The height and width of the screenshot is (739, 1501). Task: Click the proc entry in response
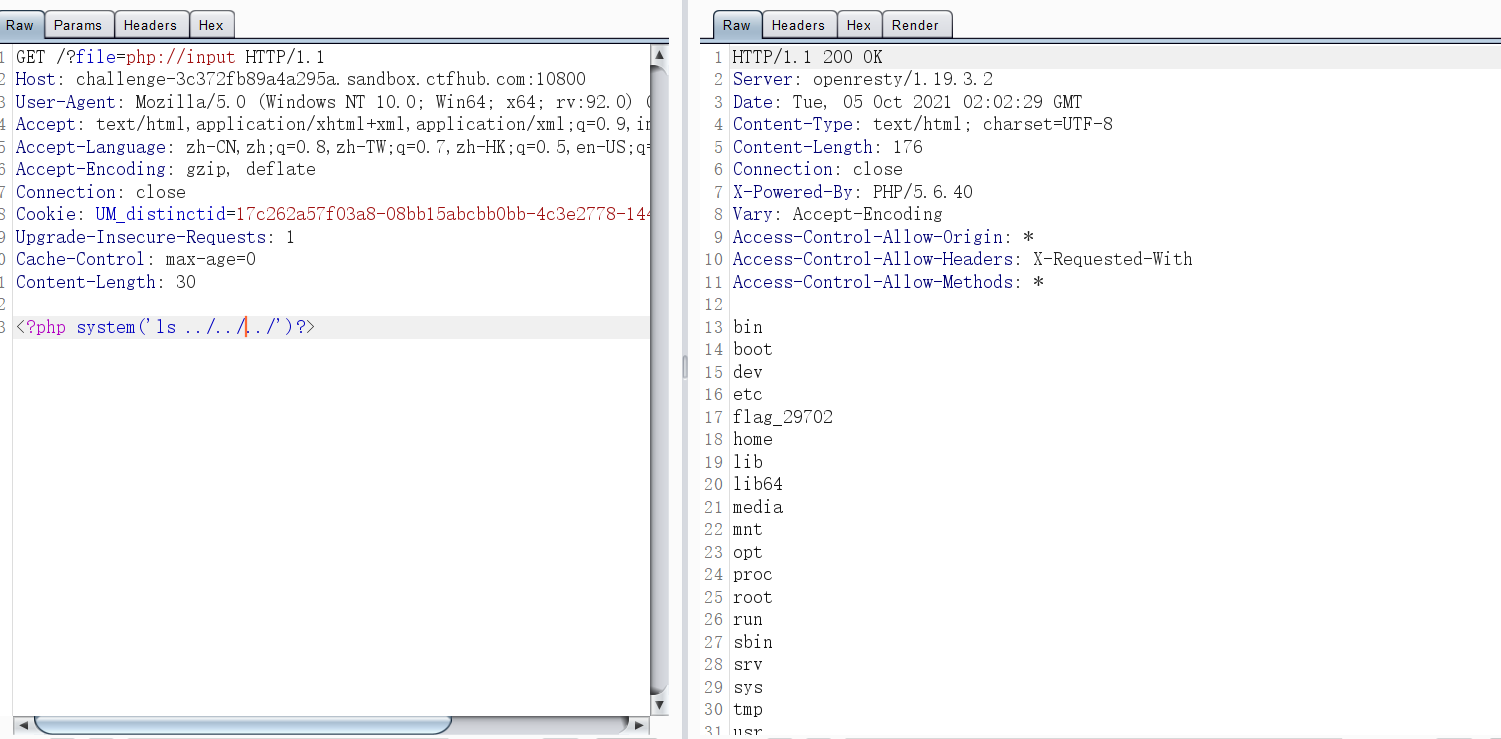click(x=753, y=574)
